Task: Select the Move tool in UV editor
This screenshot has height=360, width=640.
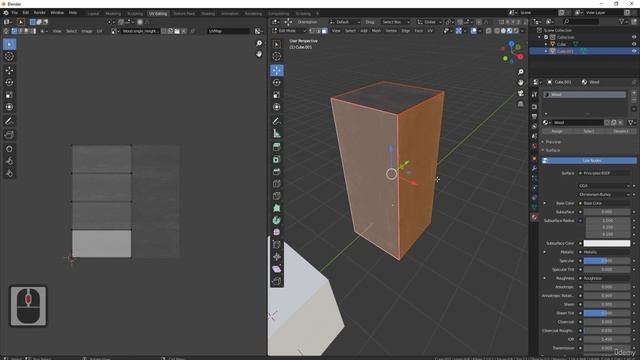Action: coord(9,71)
